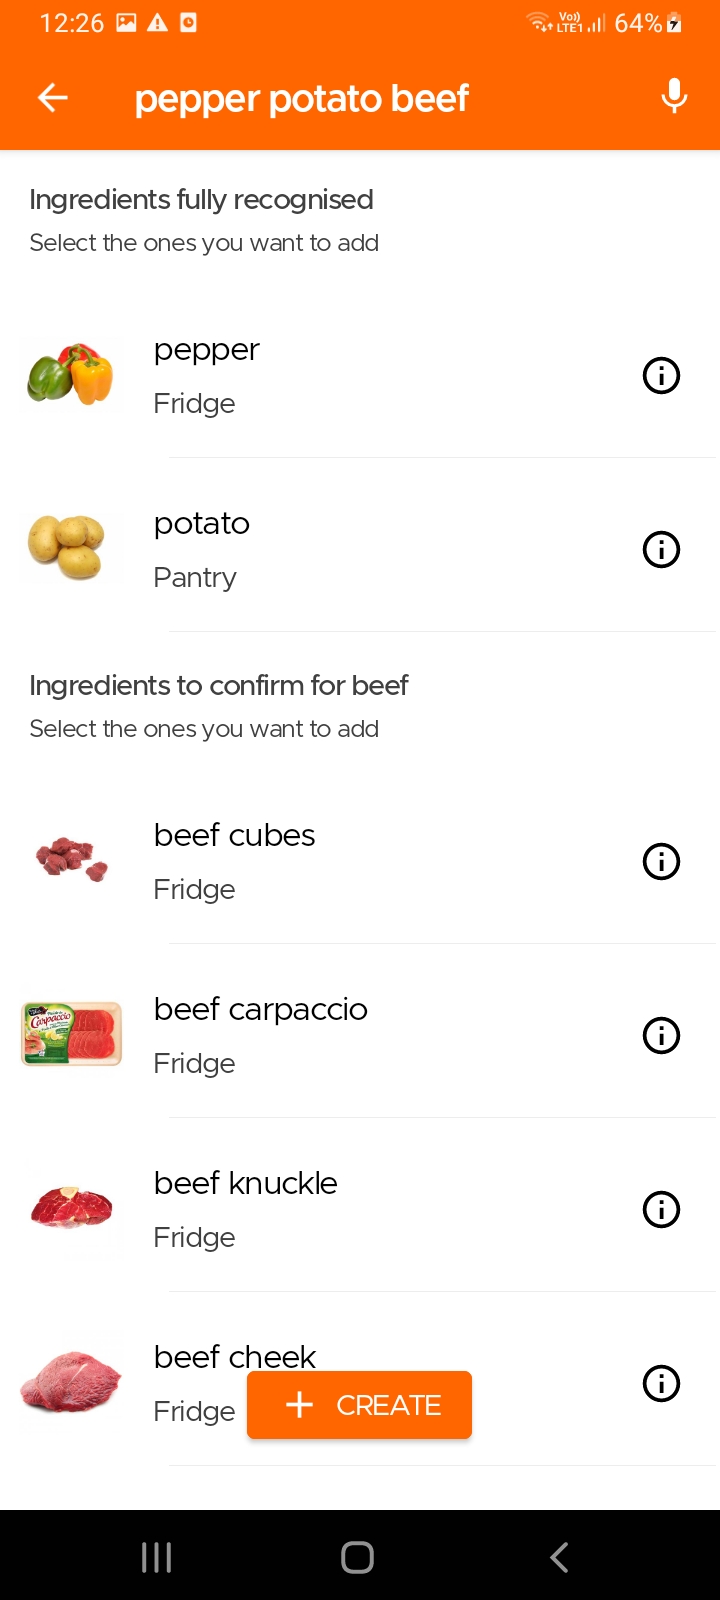Show info details for potato
This screenshot has height=1600, width=720.
(661, 549)
